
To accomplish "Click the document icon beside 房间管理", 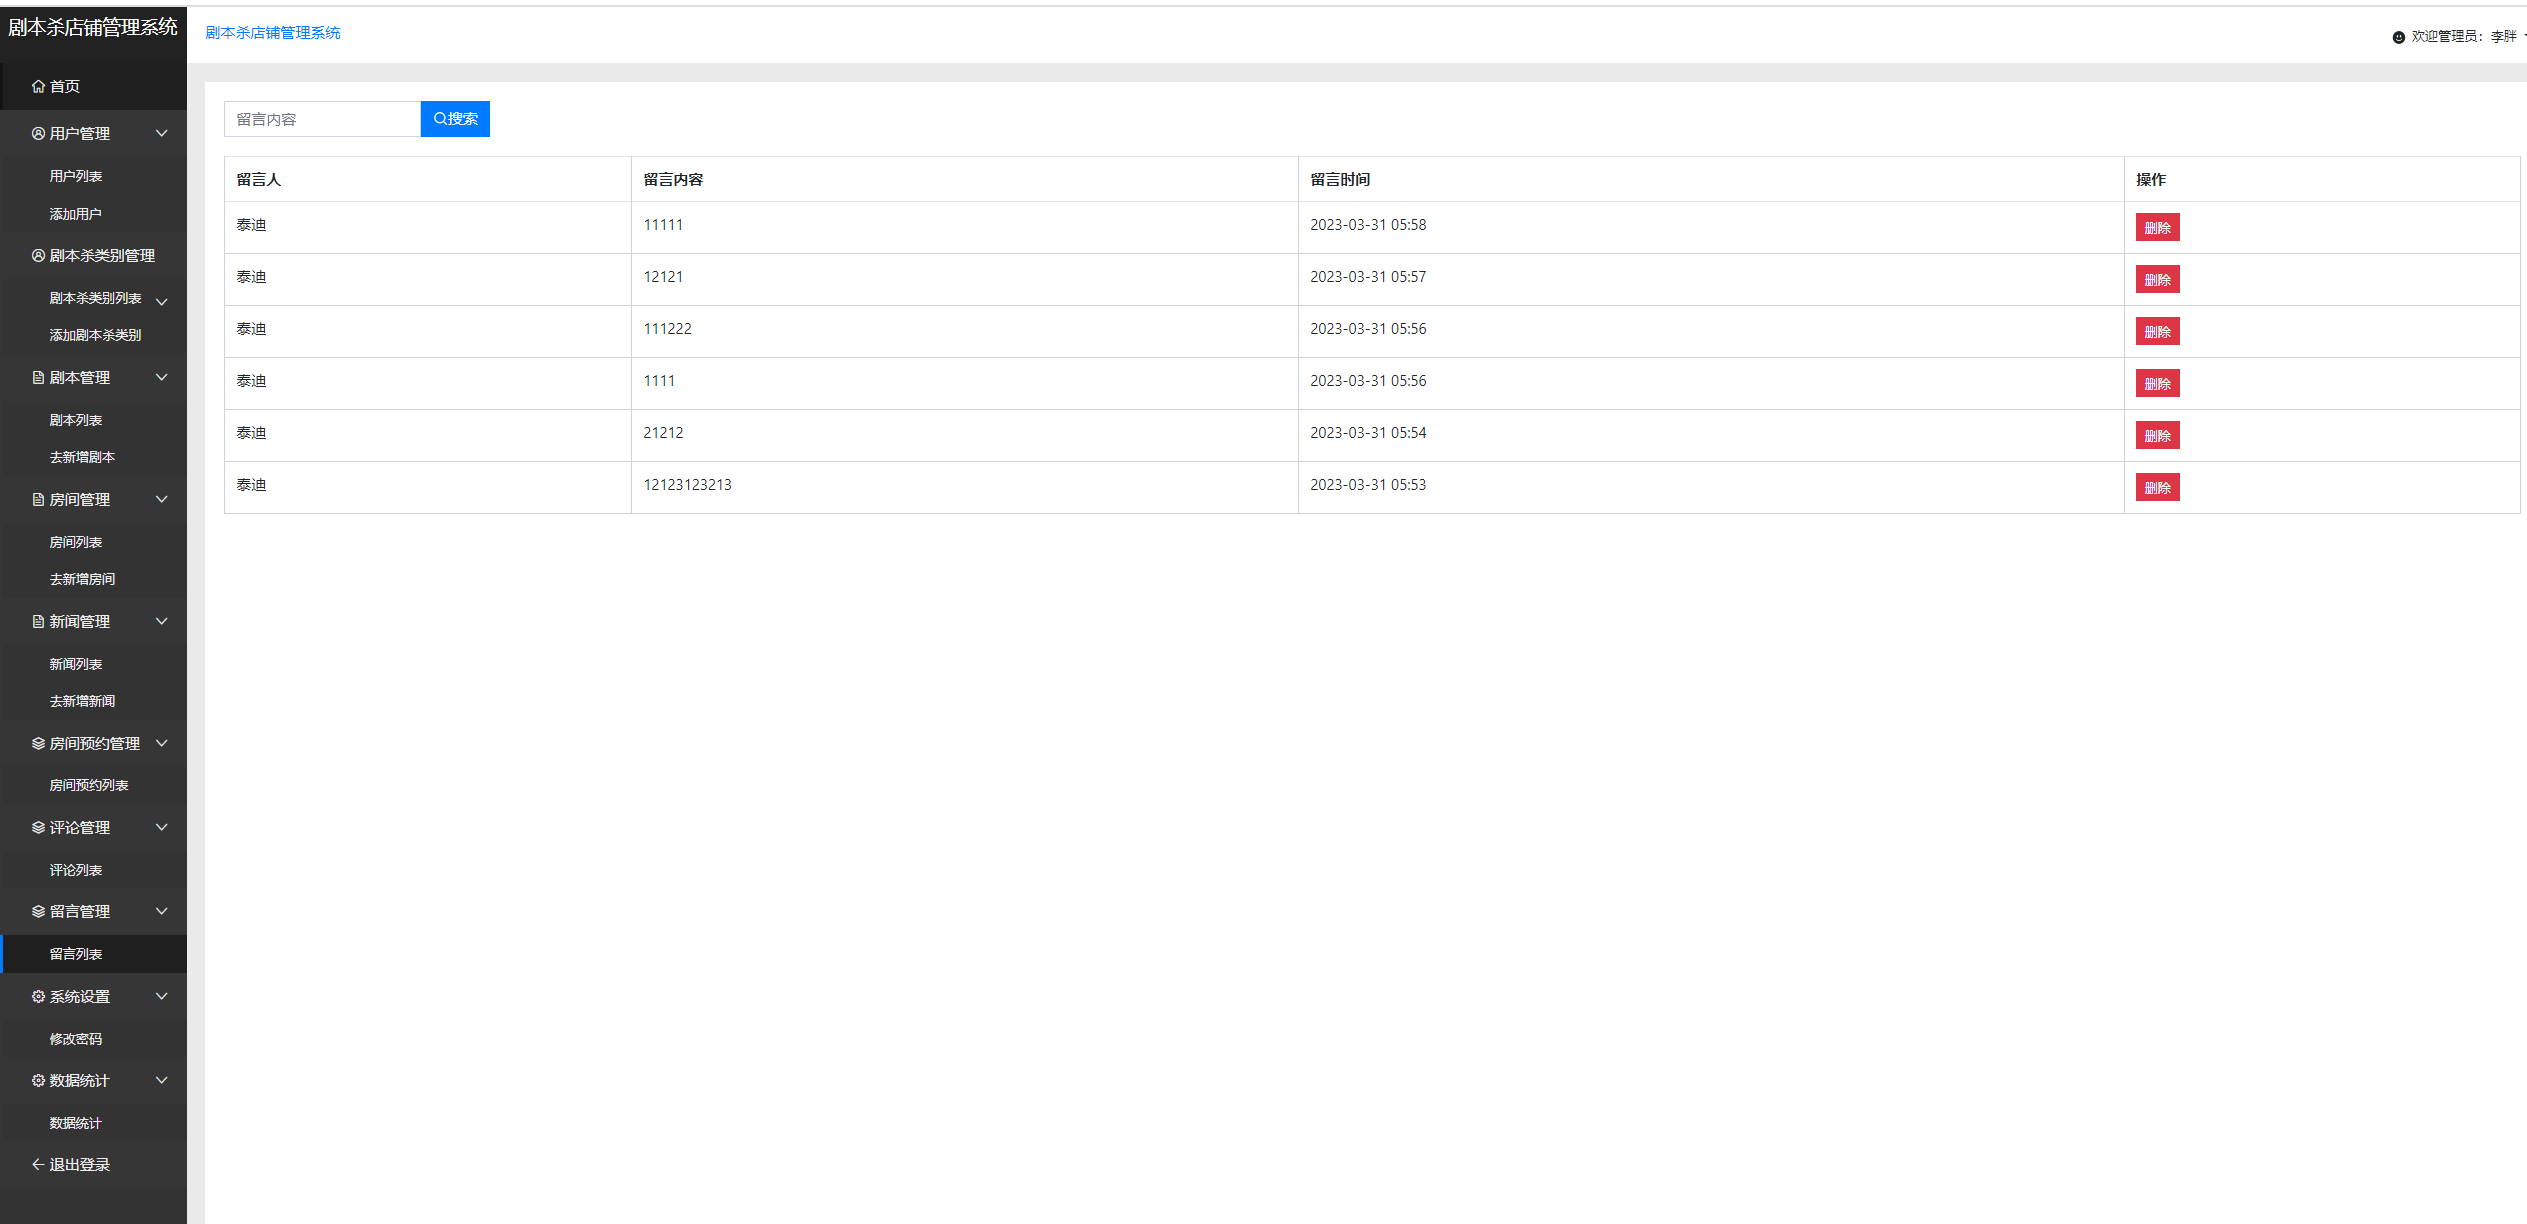I will pyautogui.click(x=38, y=500).
